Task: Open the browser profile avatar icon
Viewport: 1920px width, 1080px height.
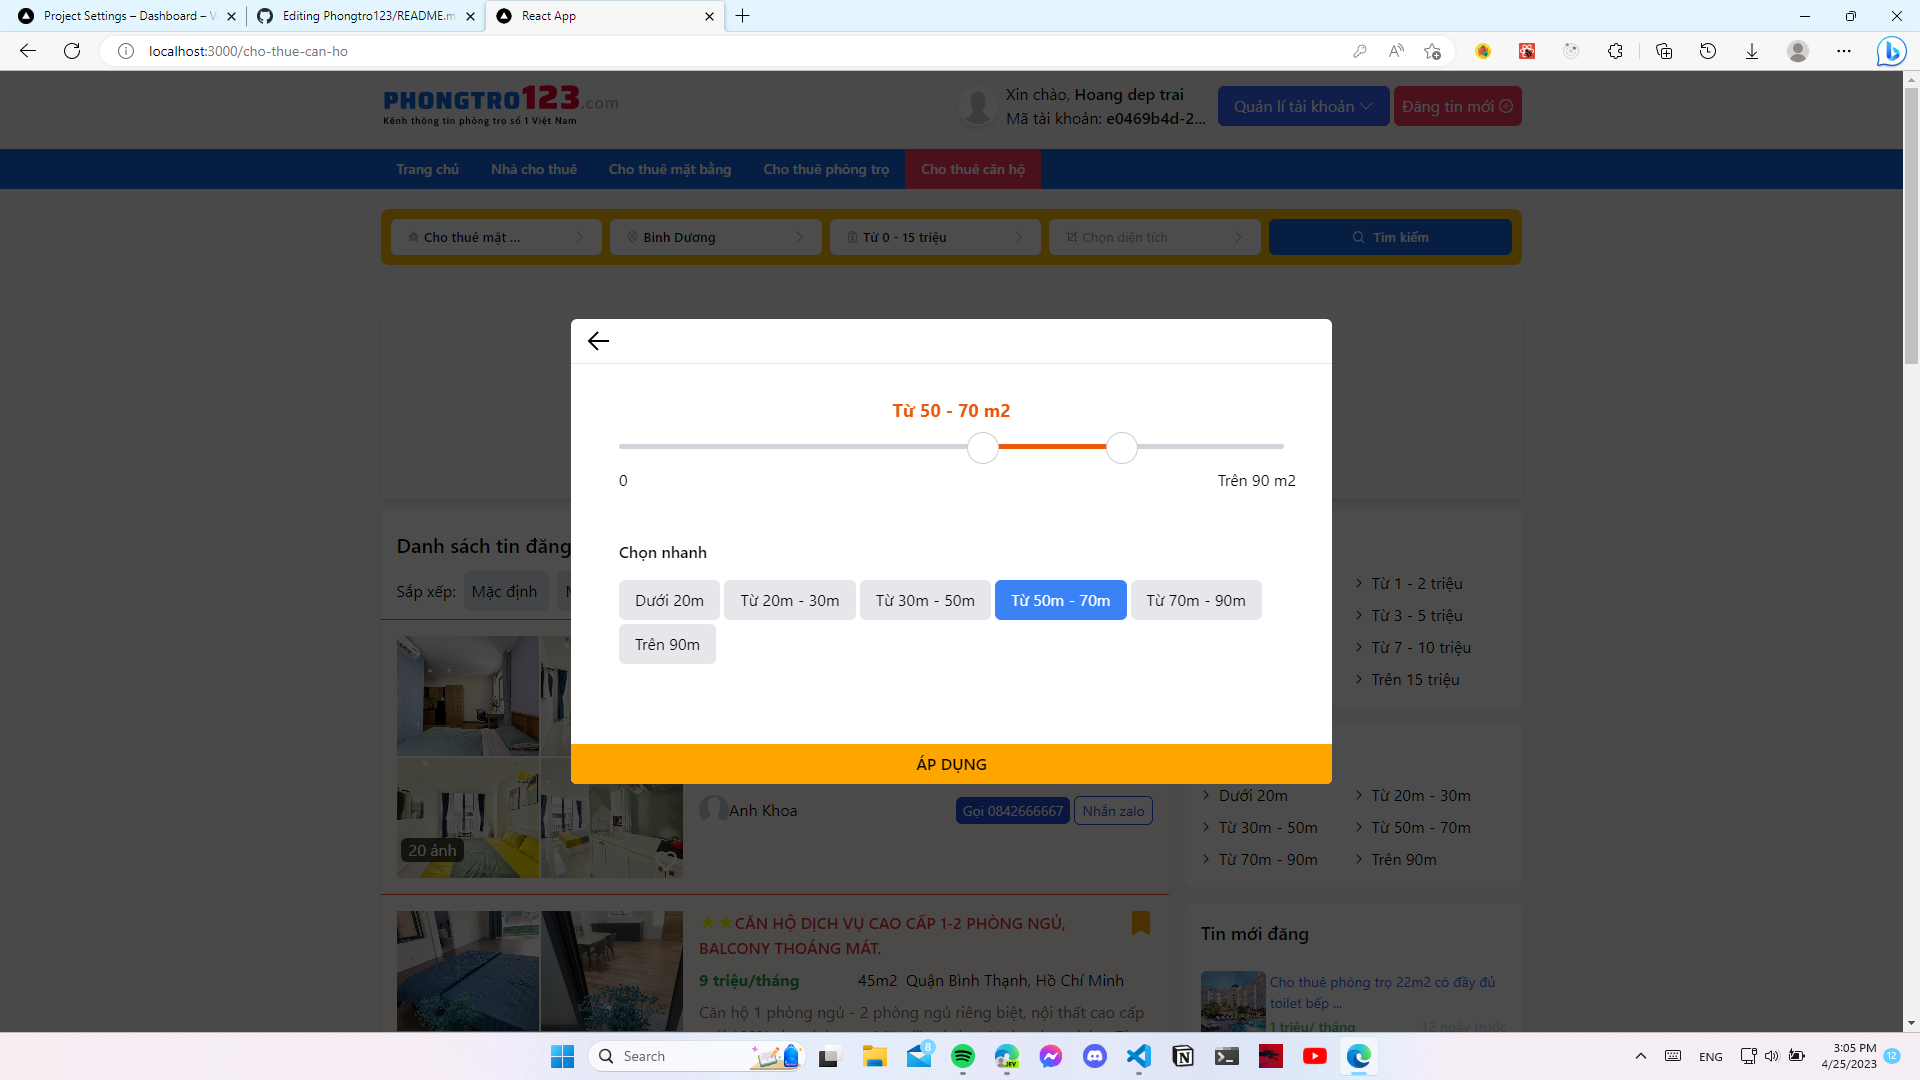Action: click(1798, 51)
